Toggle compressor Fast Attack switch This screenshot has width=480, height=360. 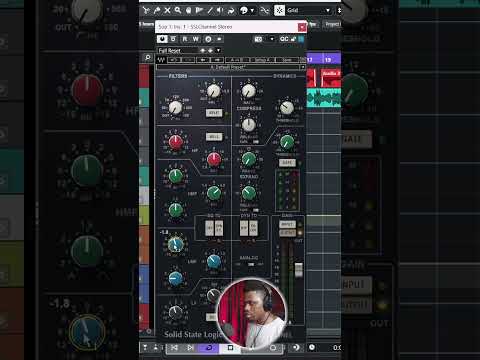coord(255,142)
